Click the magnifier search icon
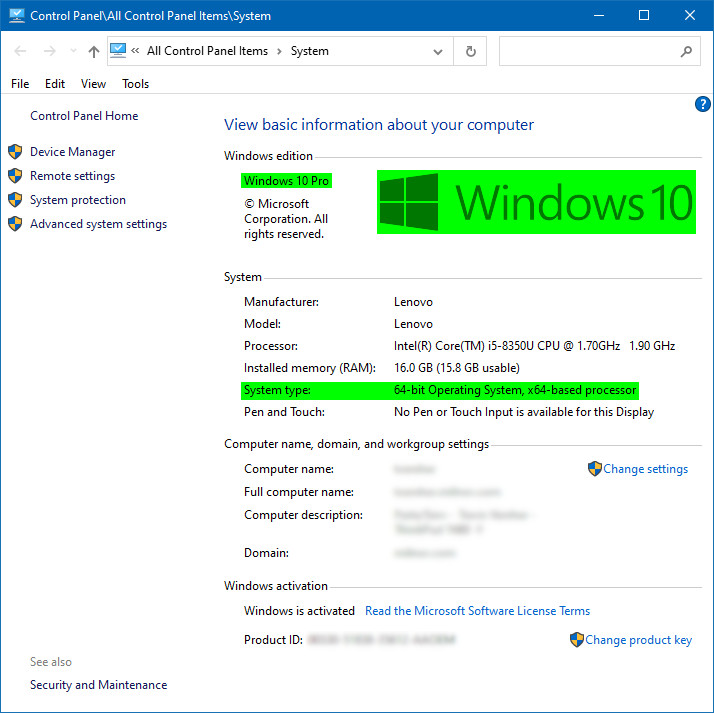 pyautogui.click(x=686, y=51)
